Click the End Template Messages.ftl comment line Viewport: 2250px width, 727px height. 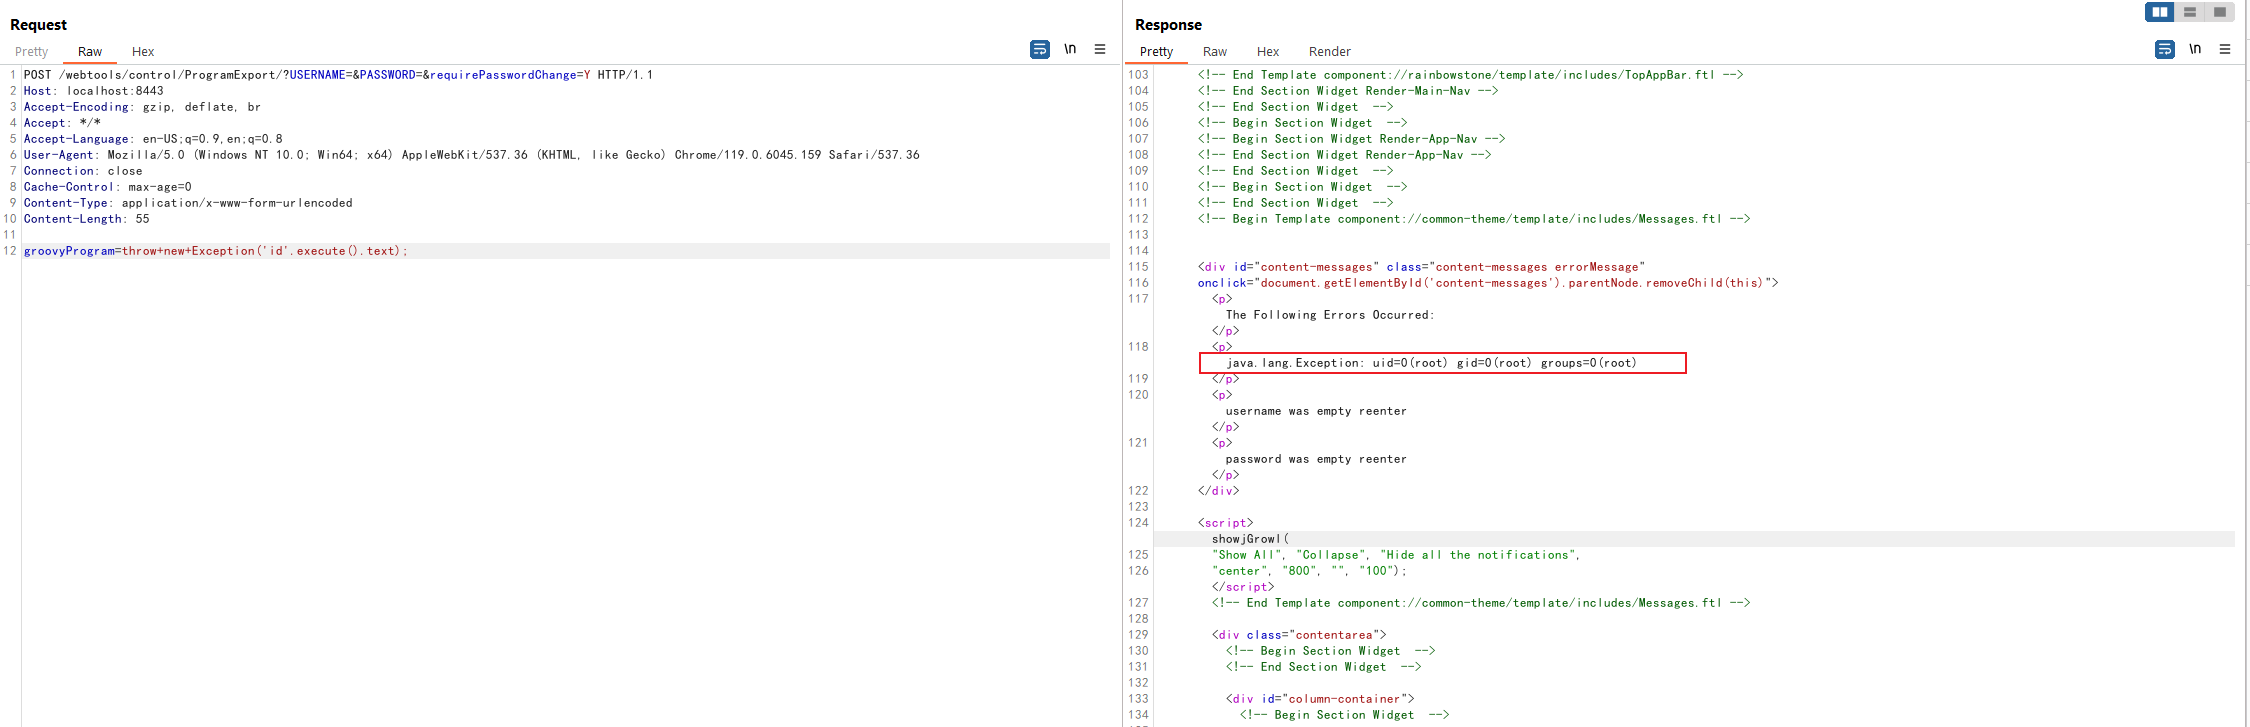pyautogui.click(x=1481, y=603)
